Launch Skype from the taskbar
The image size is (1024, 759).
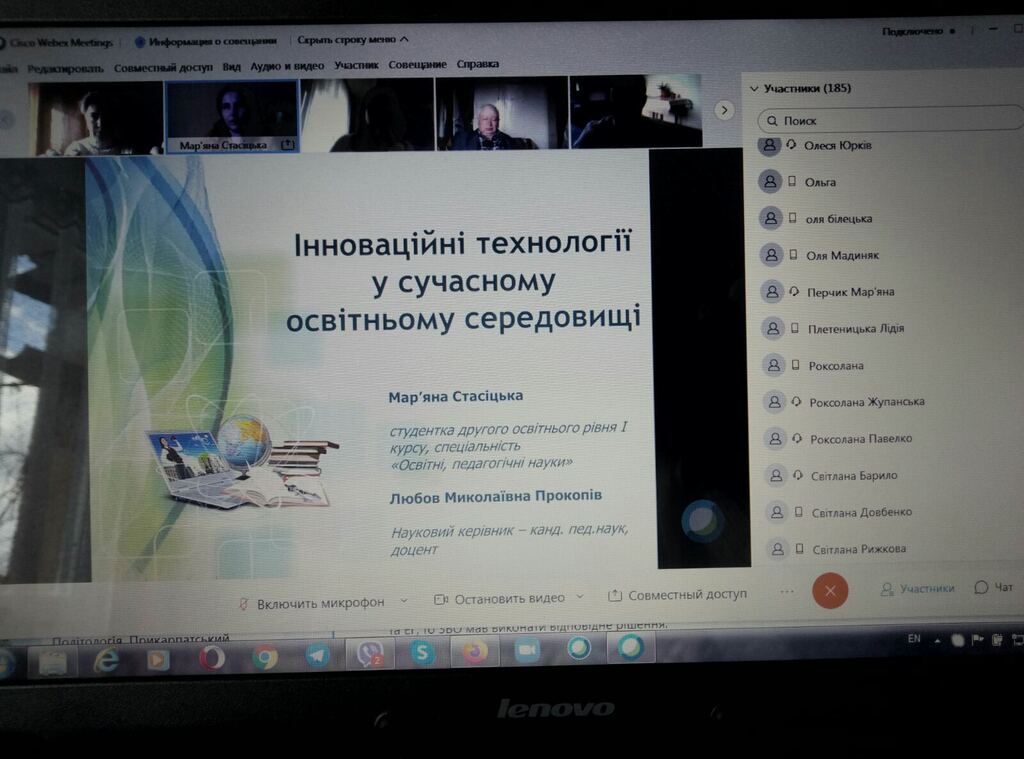422,654
